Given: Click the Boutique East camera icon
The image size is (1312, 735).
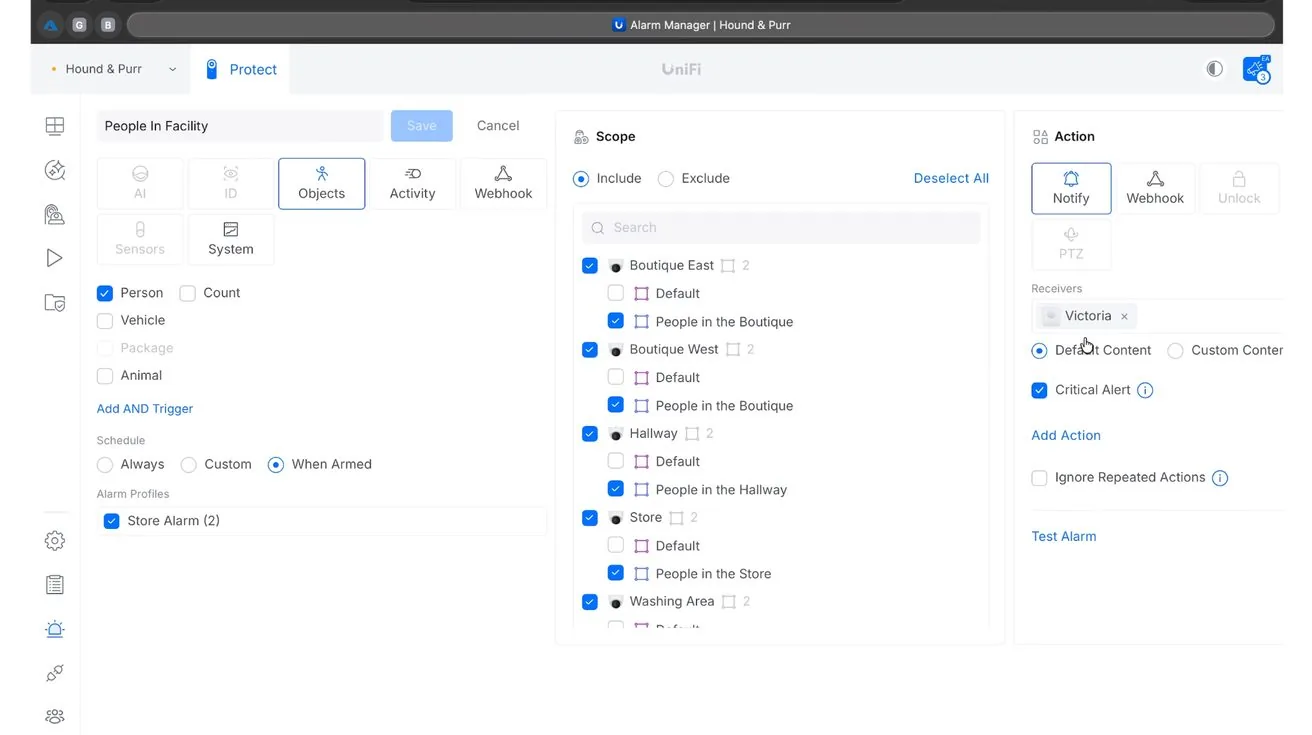Looking at the screenshot, I should coord(616,266).
